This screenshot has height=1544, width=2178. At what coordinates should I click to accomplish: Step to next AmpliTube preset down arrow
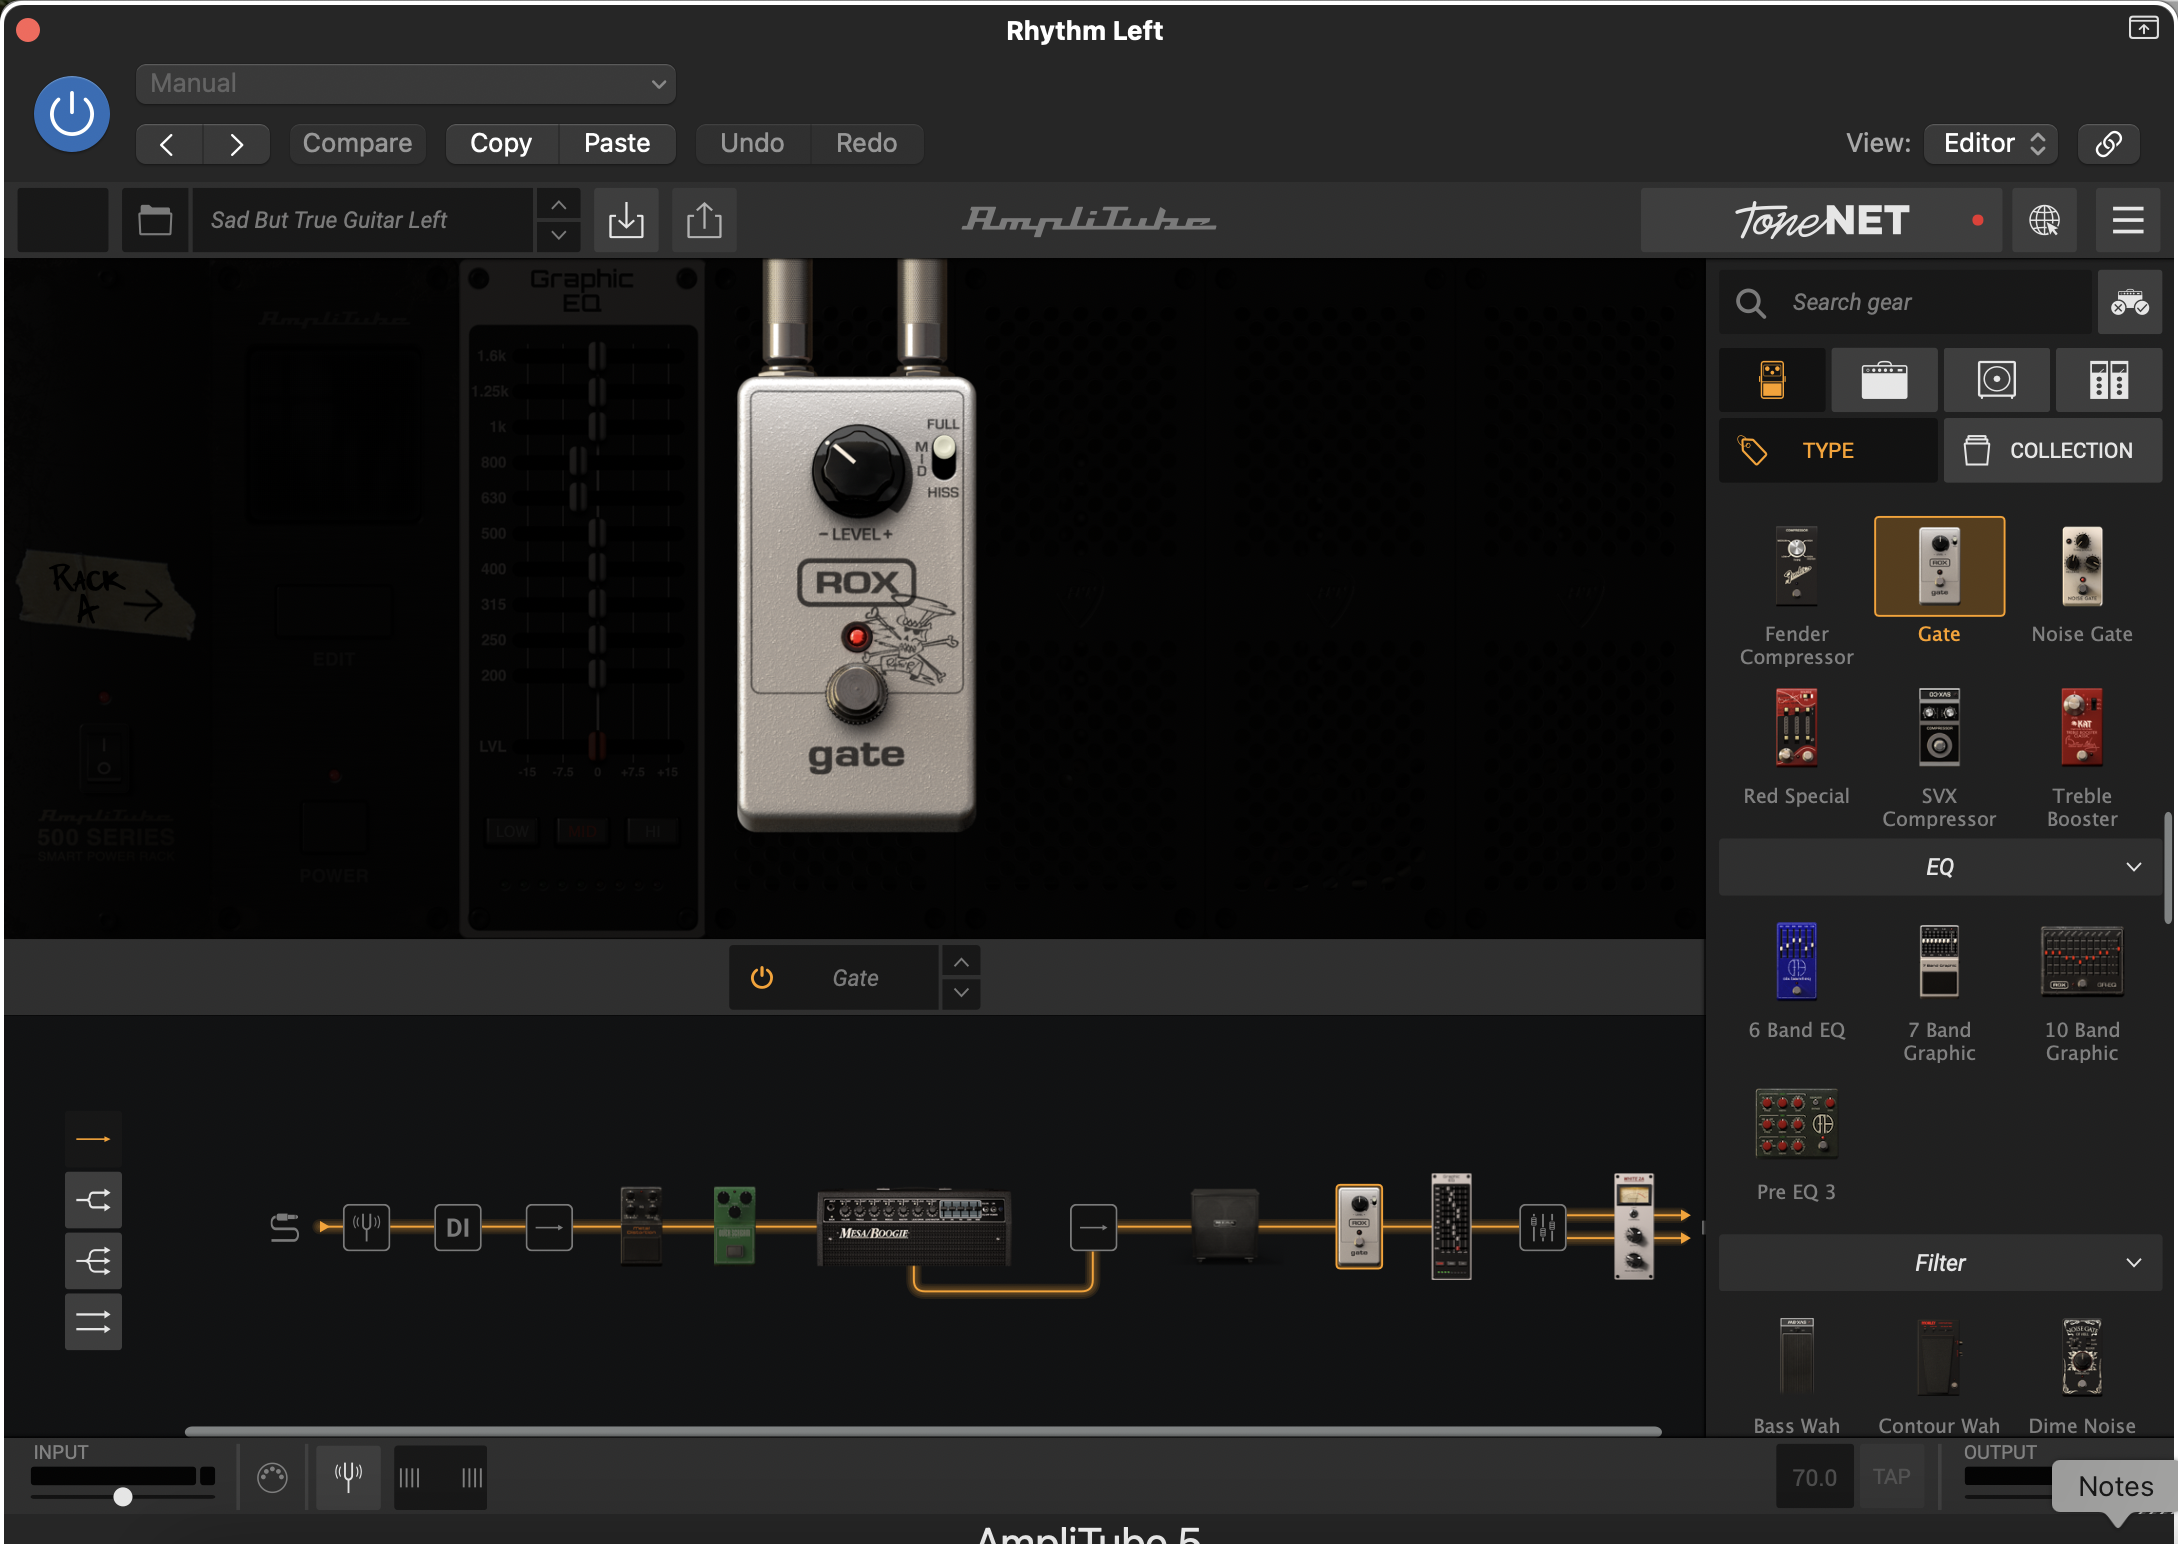click(559, 236)
